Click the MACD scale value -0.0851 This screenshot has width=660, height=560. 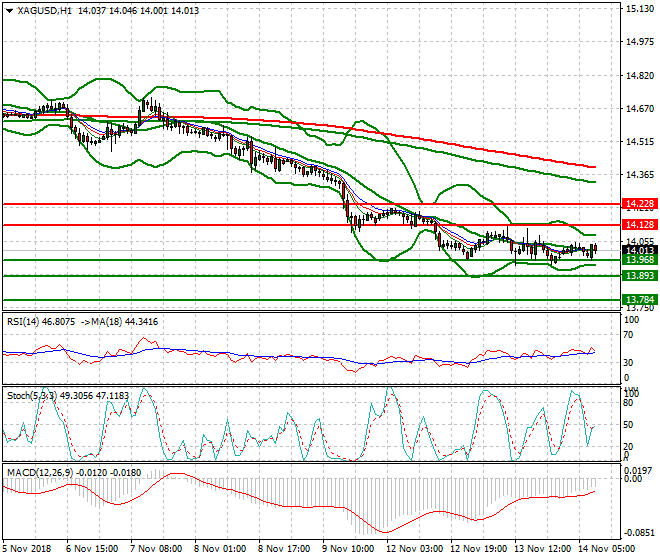tap(640, 533)
